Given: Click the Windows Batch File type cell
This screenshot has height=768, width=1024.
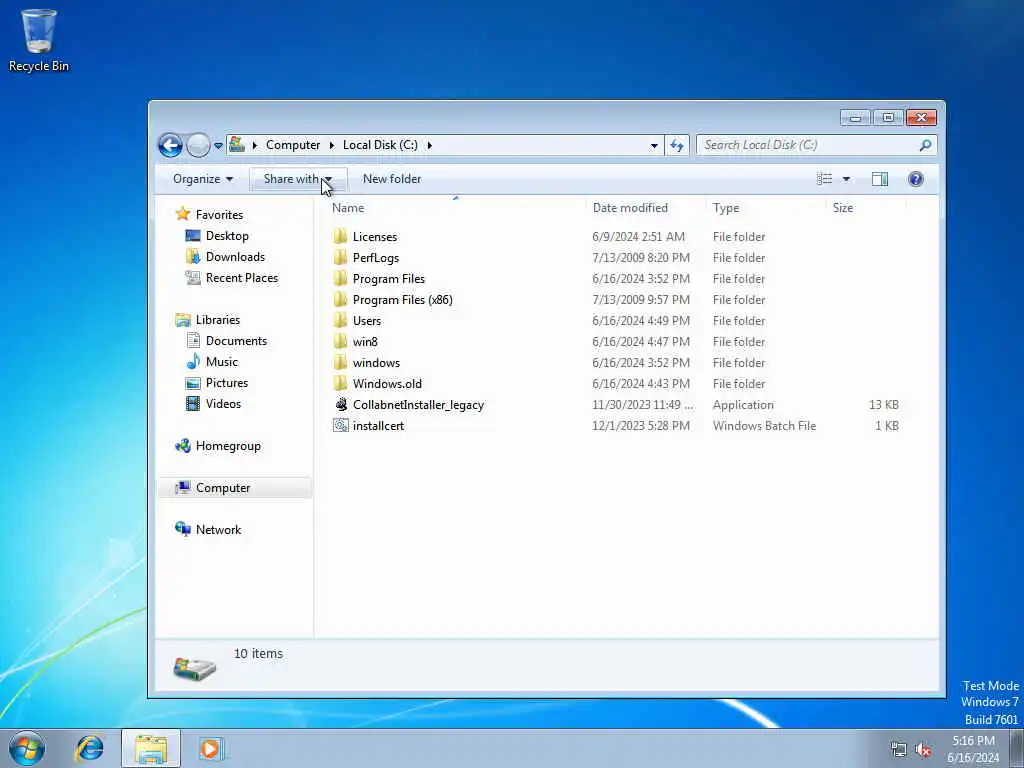Looking at the screenshot, I should coord(765,425).
